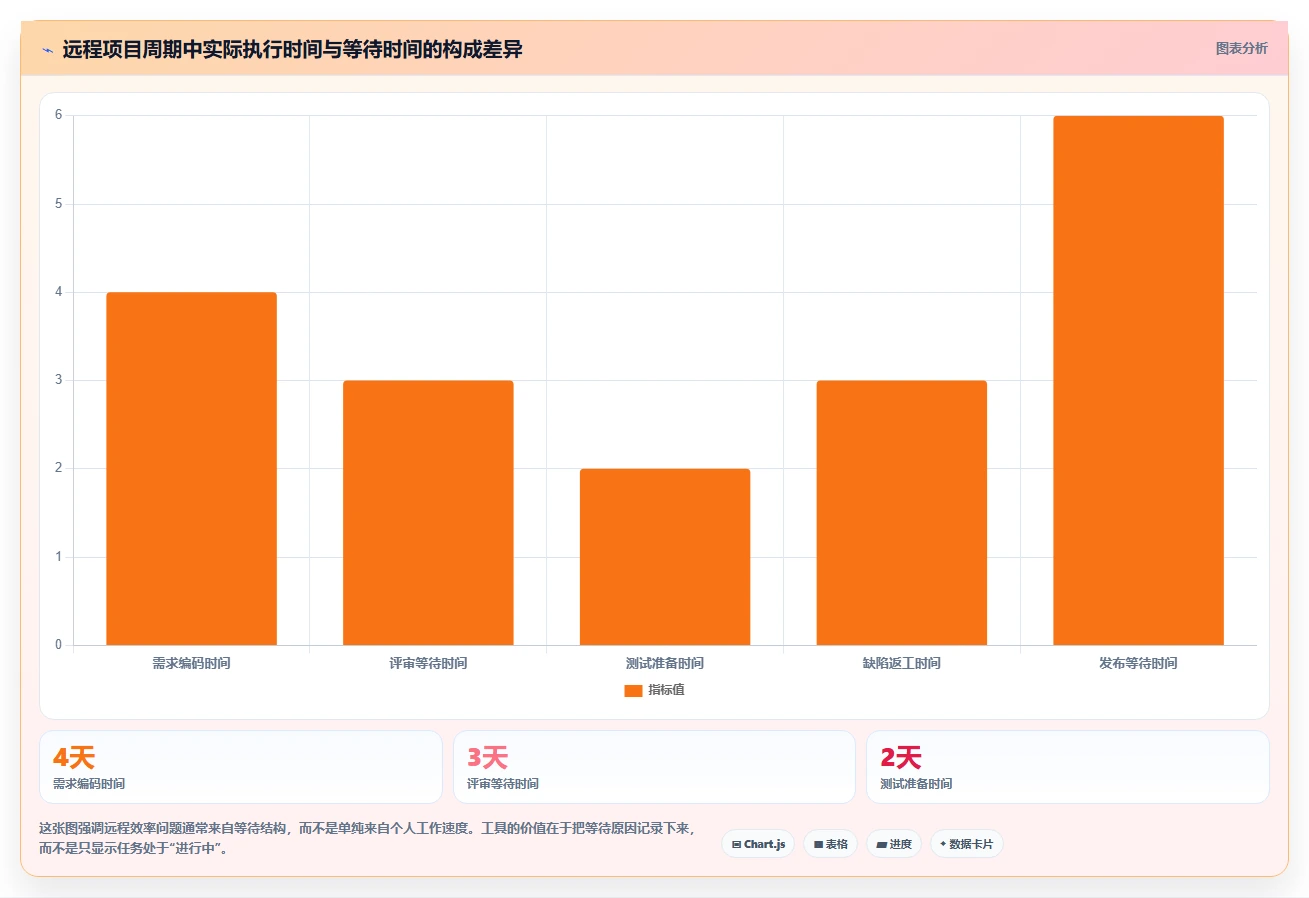The width and height of the screenshot is (1309, 898).
Task: Click the 图表分析 label in header
Action: (x=1241, y=48)
